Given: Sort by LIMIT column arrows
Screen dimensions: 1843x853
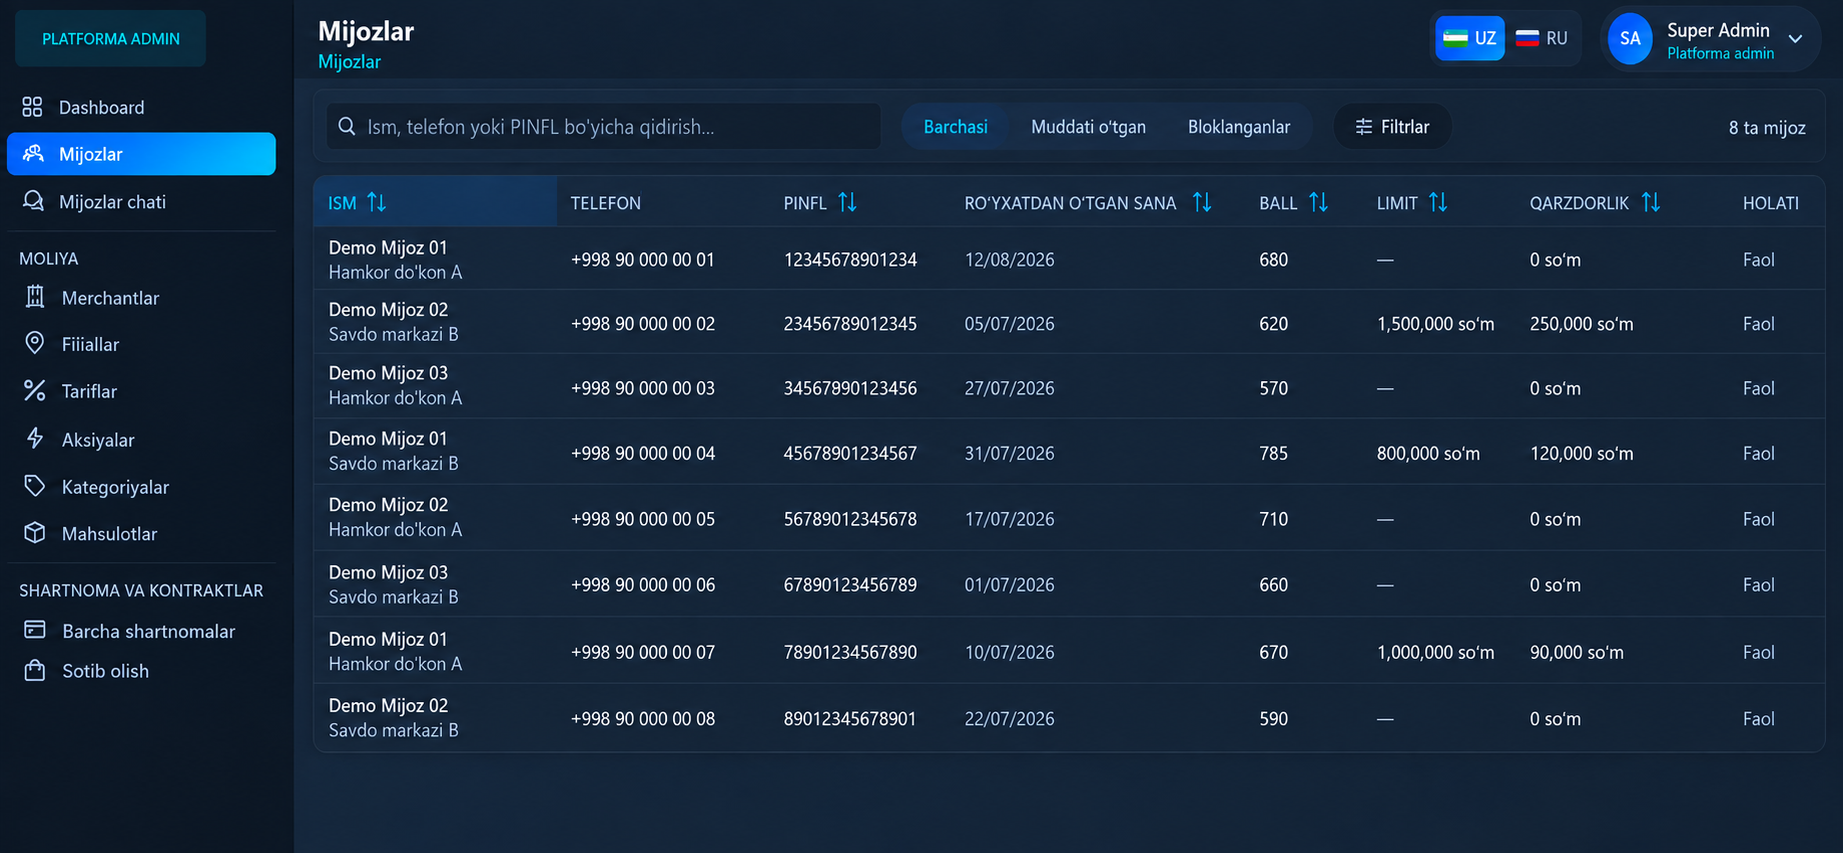Looking at the screenshot, I should pyautogui.click(x=1439, y=203).
